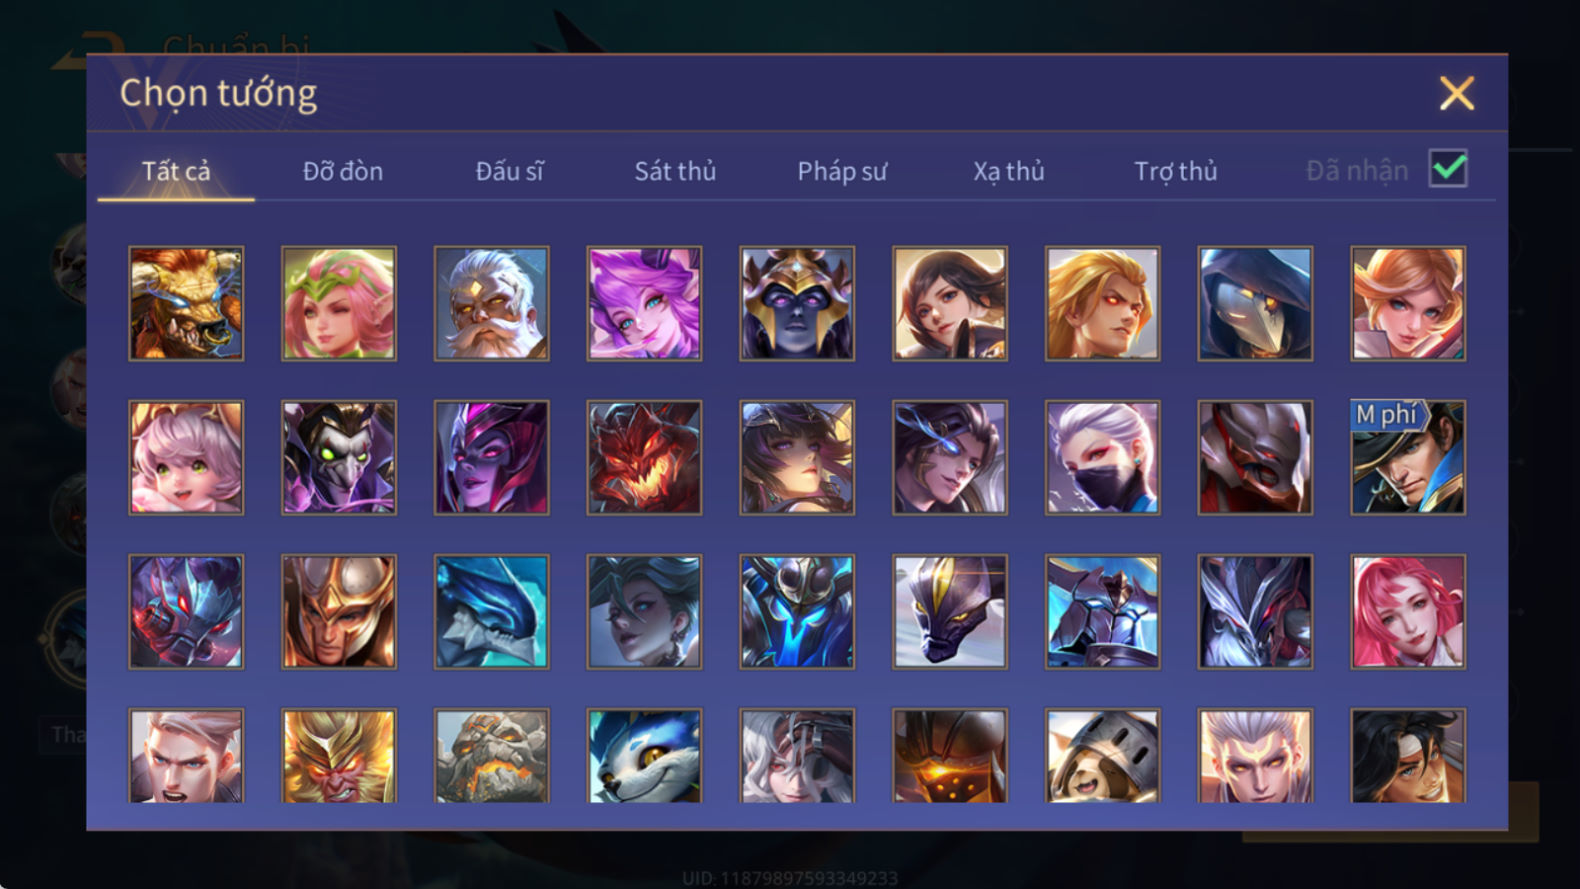The height and width of the screenshot is (889, 1580).
Task: Select the golden monkey king hero
Action: click(339, 756)
